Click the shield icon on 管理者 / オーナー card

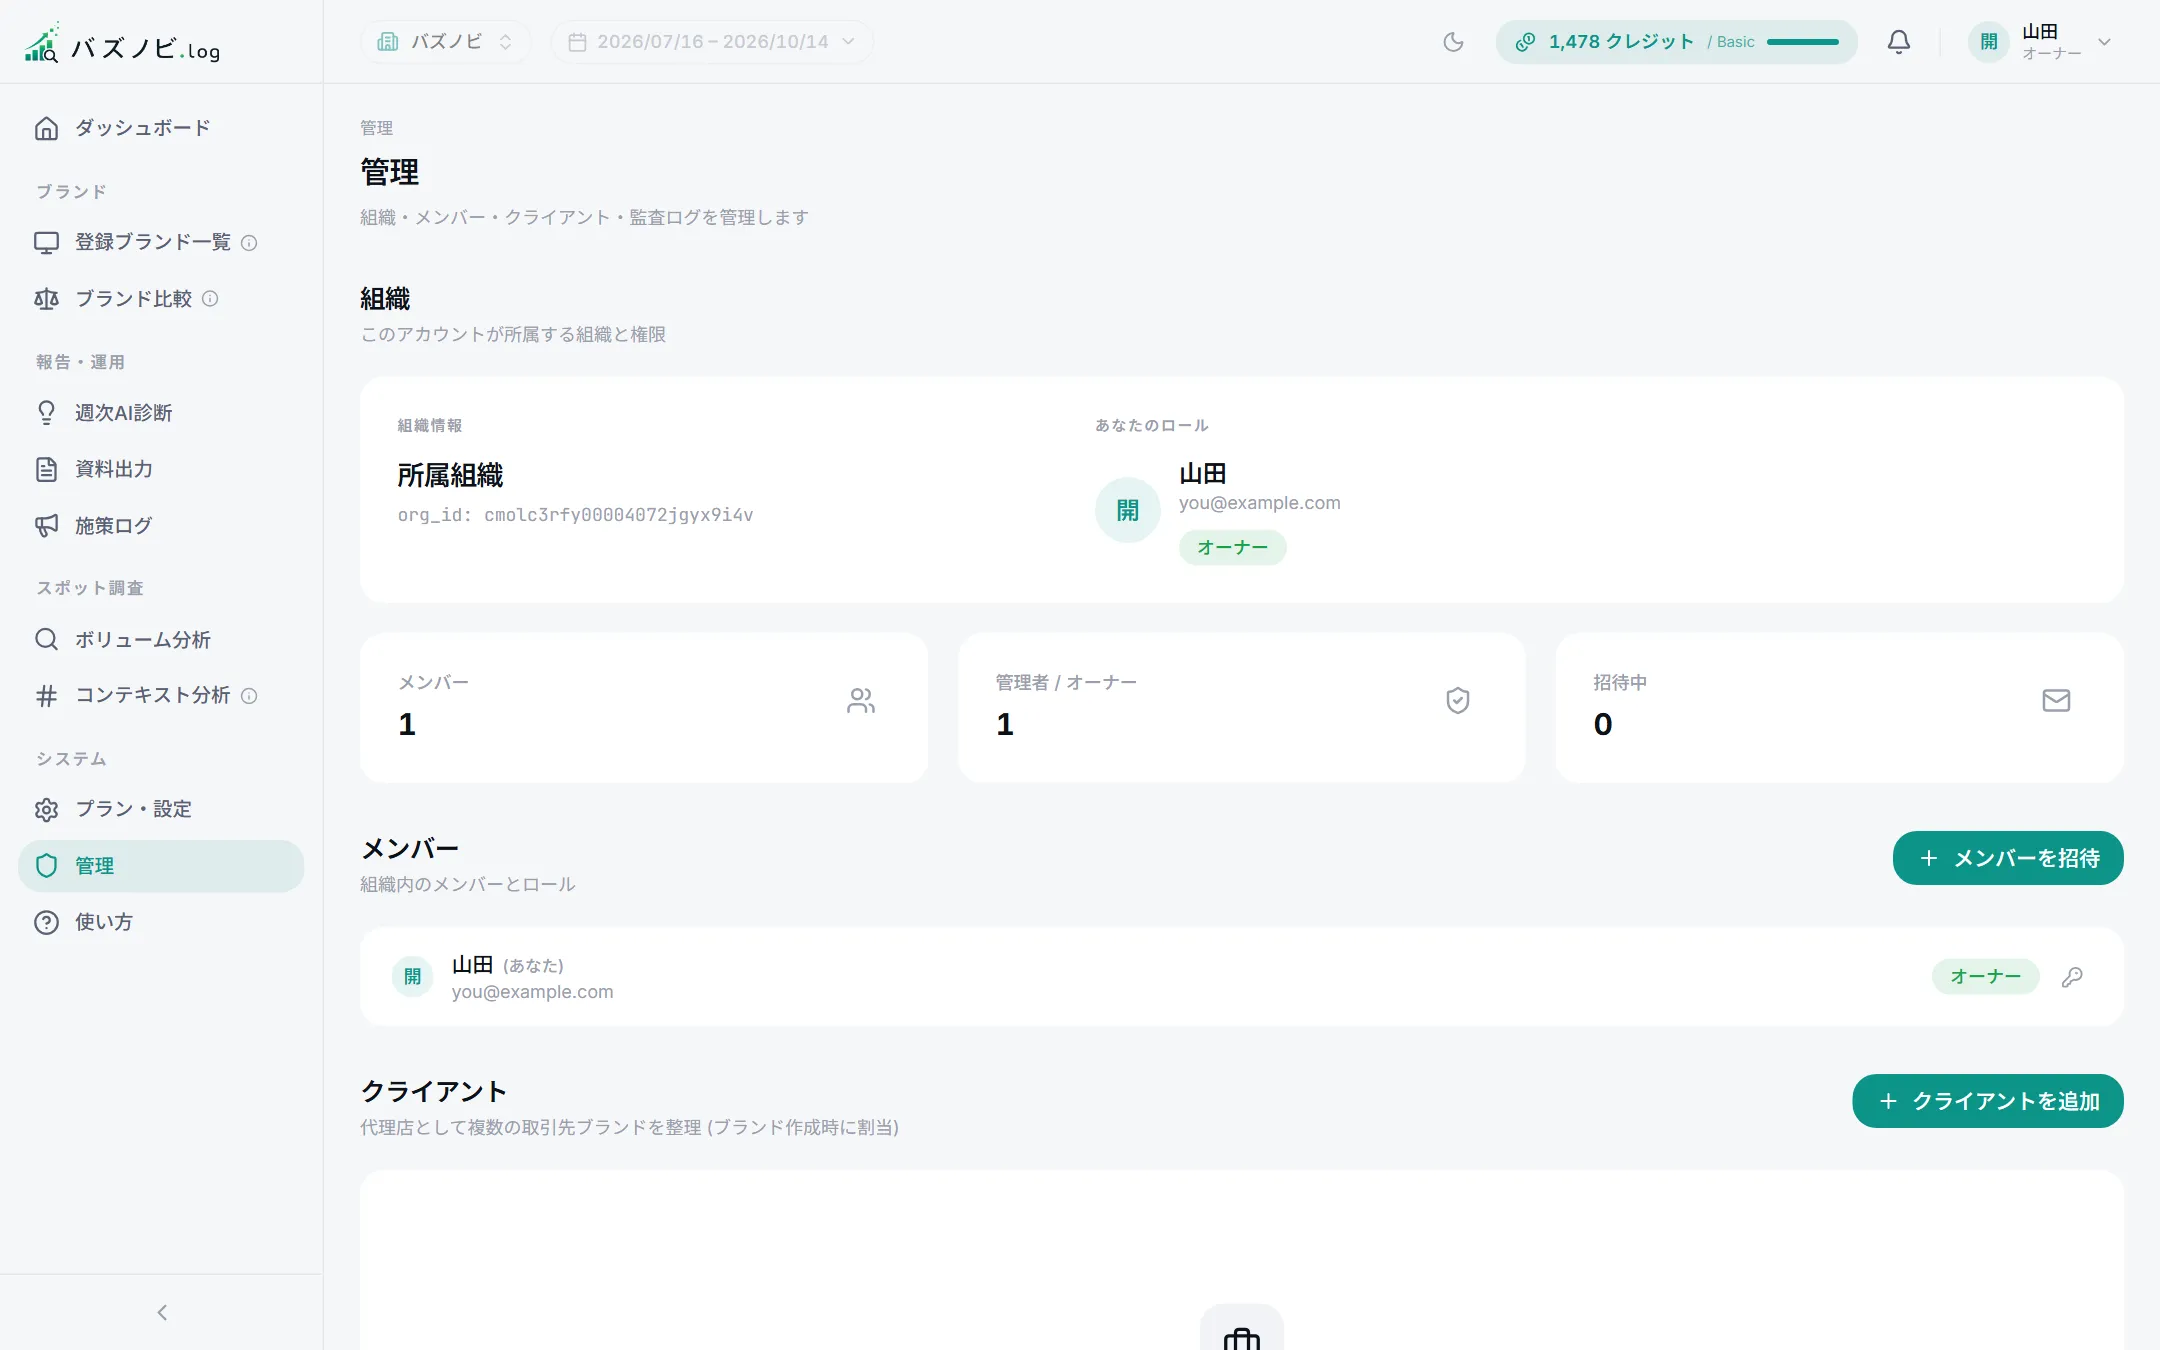tap(1458, 701)
